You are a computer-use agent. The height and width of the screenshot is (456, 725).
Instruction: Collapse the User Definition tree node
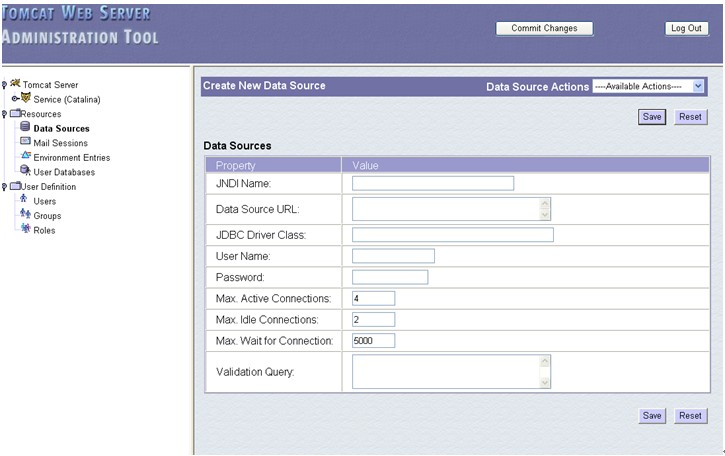tap(4, 186)
